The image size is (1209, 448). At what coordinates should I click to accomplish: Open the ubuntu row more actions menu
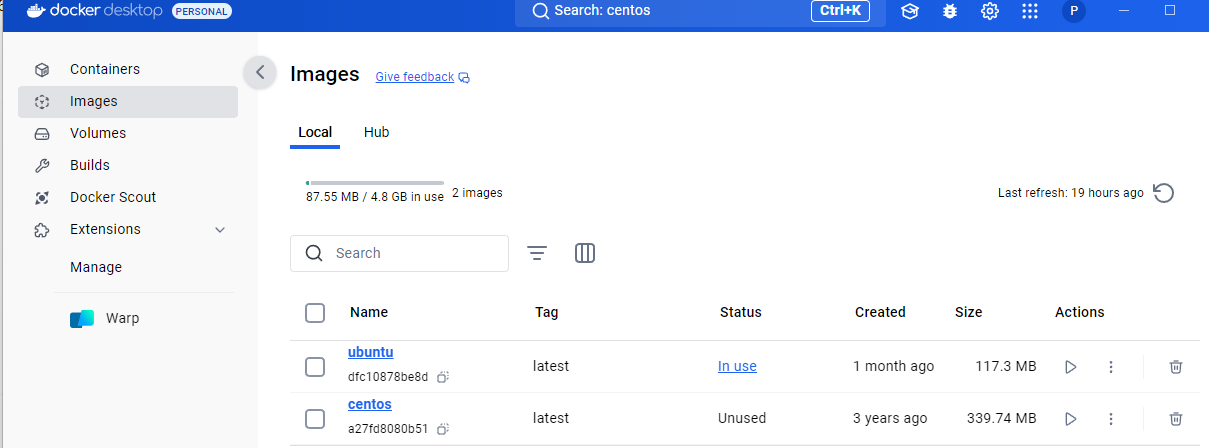1111,367
